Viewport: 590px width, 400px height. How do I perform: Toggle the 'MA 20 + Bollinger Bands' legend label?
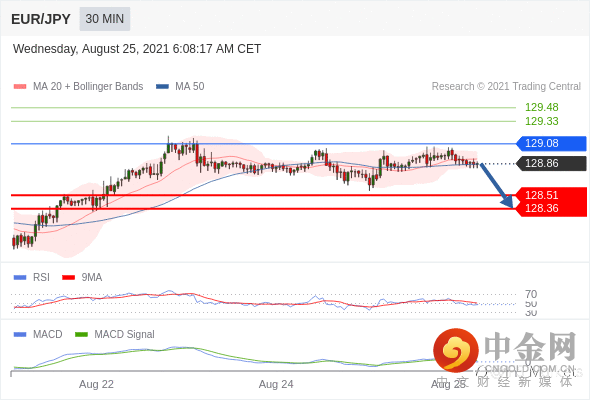click(88, 87)
